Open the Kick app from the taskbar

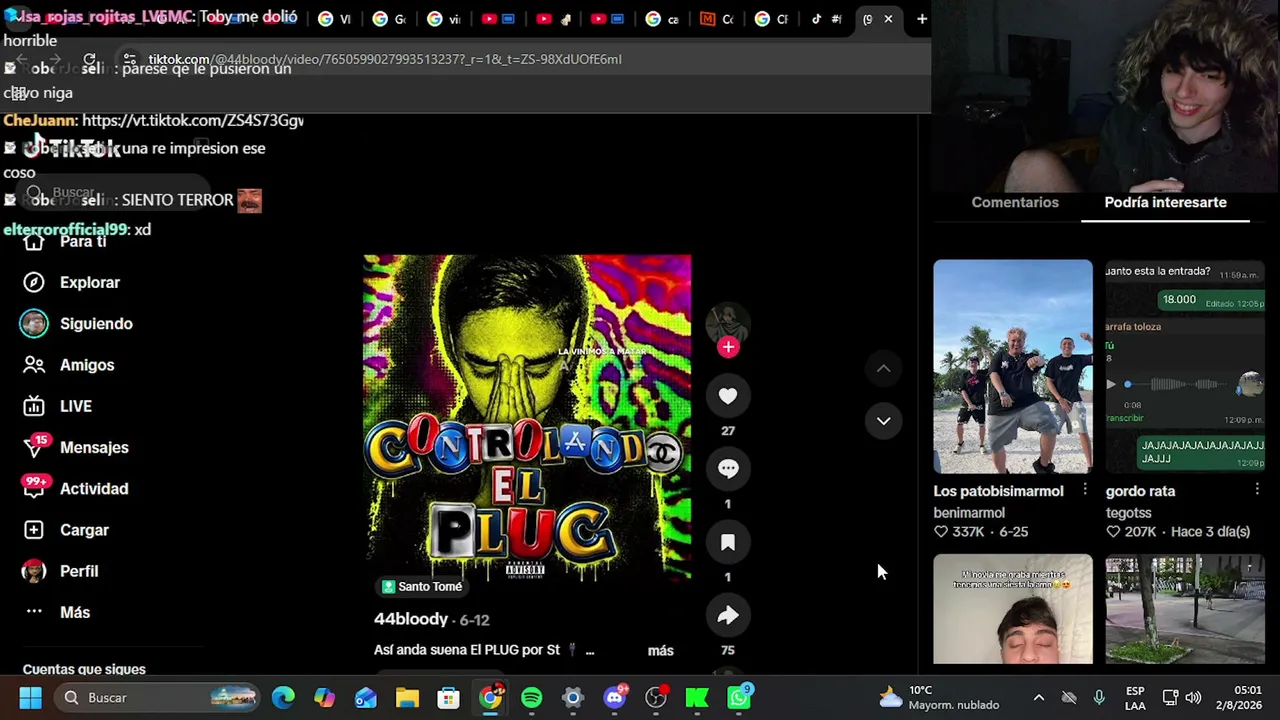coord(697,698)
